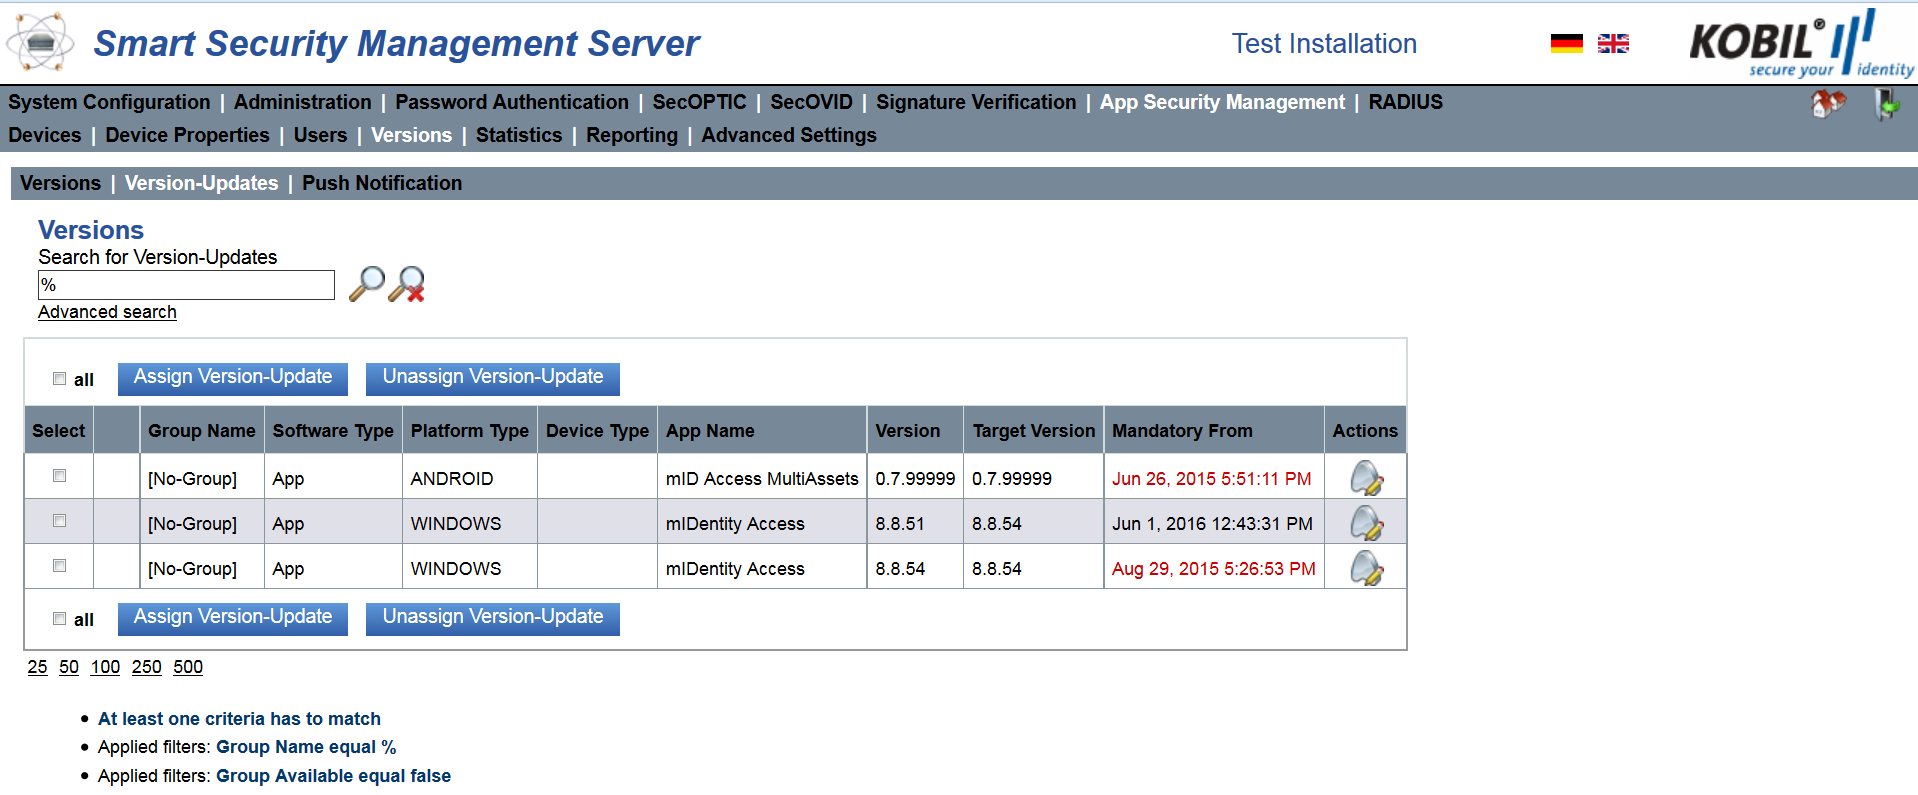Screen dimensions: 1918x795
Task: Open RADIUS menu
Action: (x=1405, y=102)
